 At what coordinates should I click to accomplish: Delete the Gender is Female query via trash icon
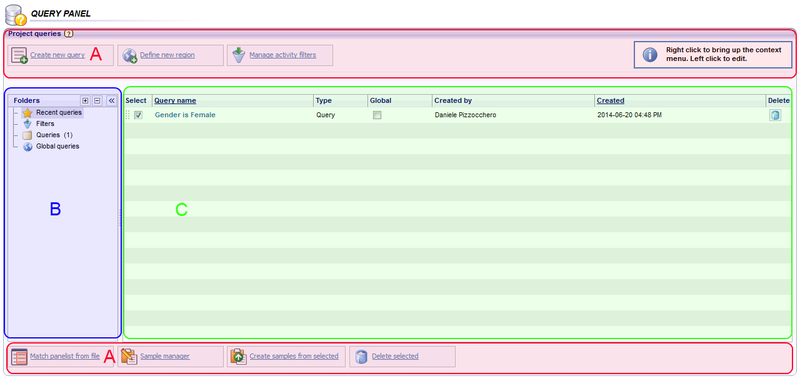[x=775, y=115]
